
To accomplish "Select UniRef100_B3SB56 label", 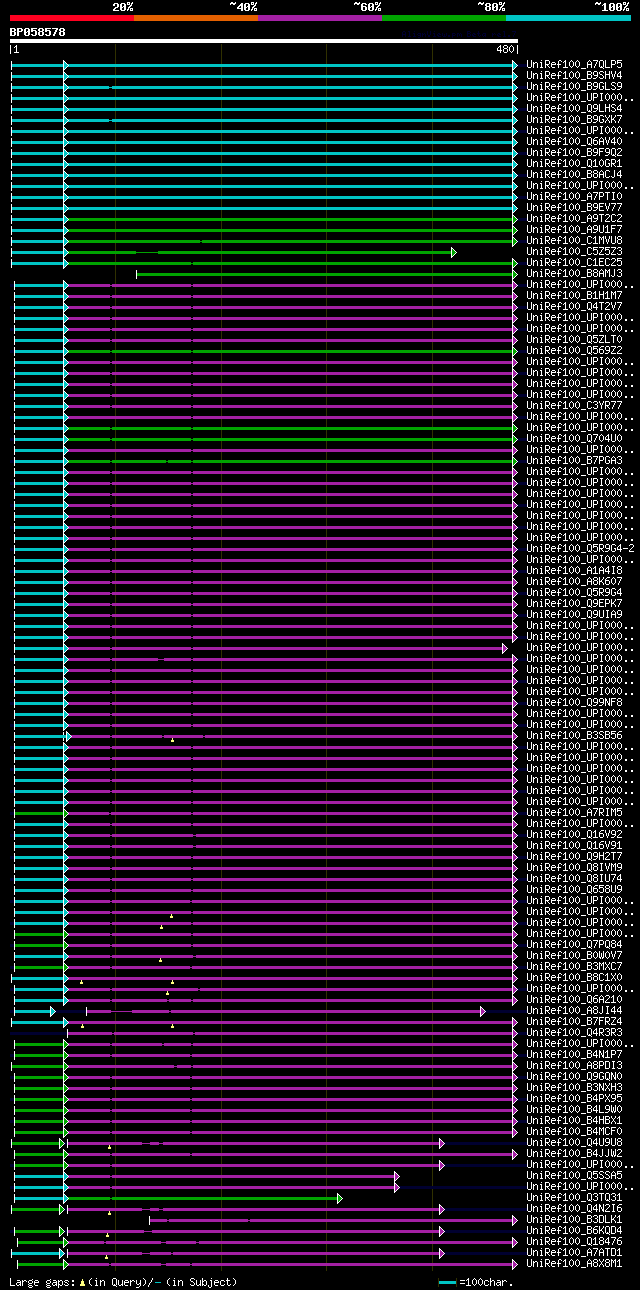I will point(574,735).
